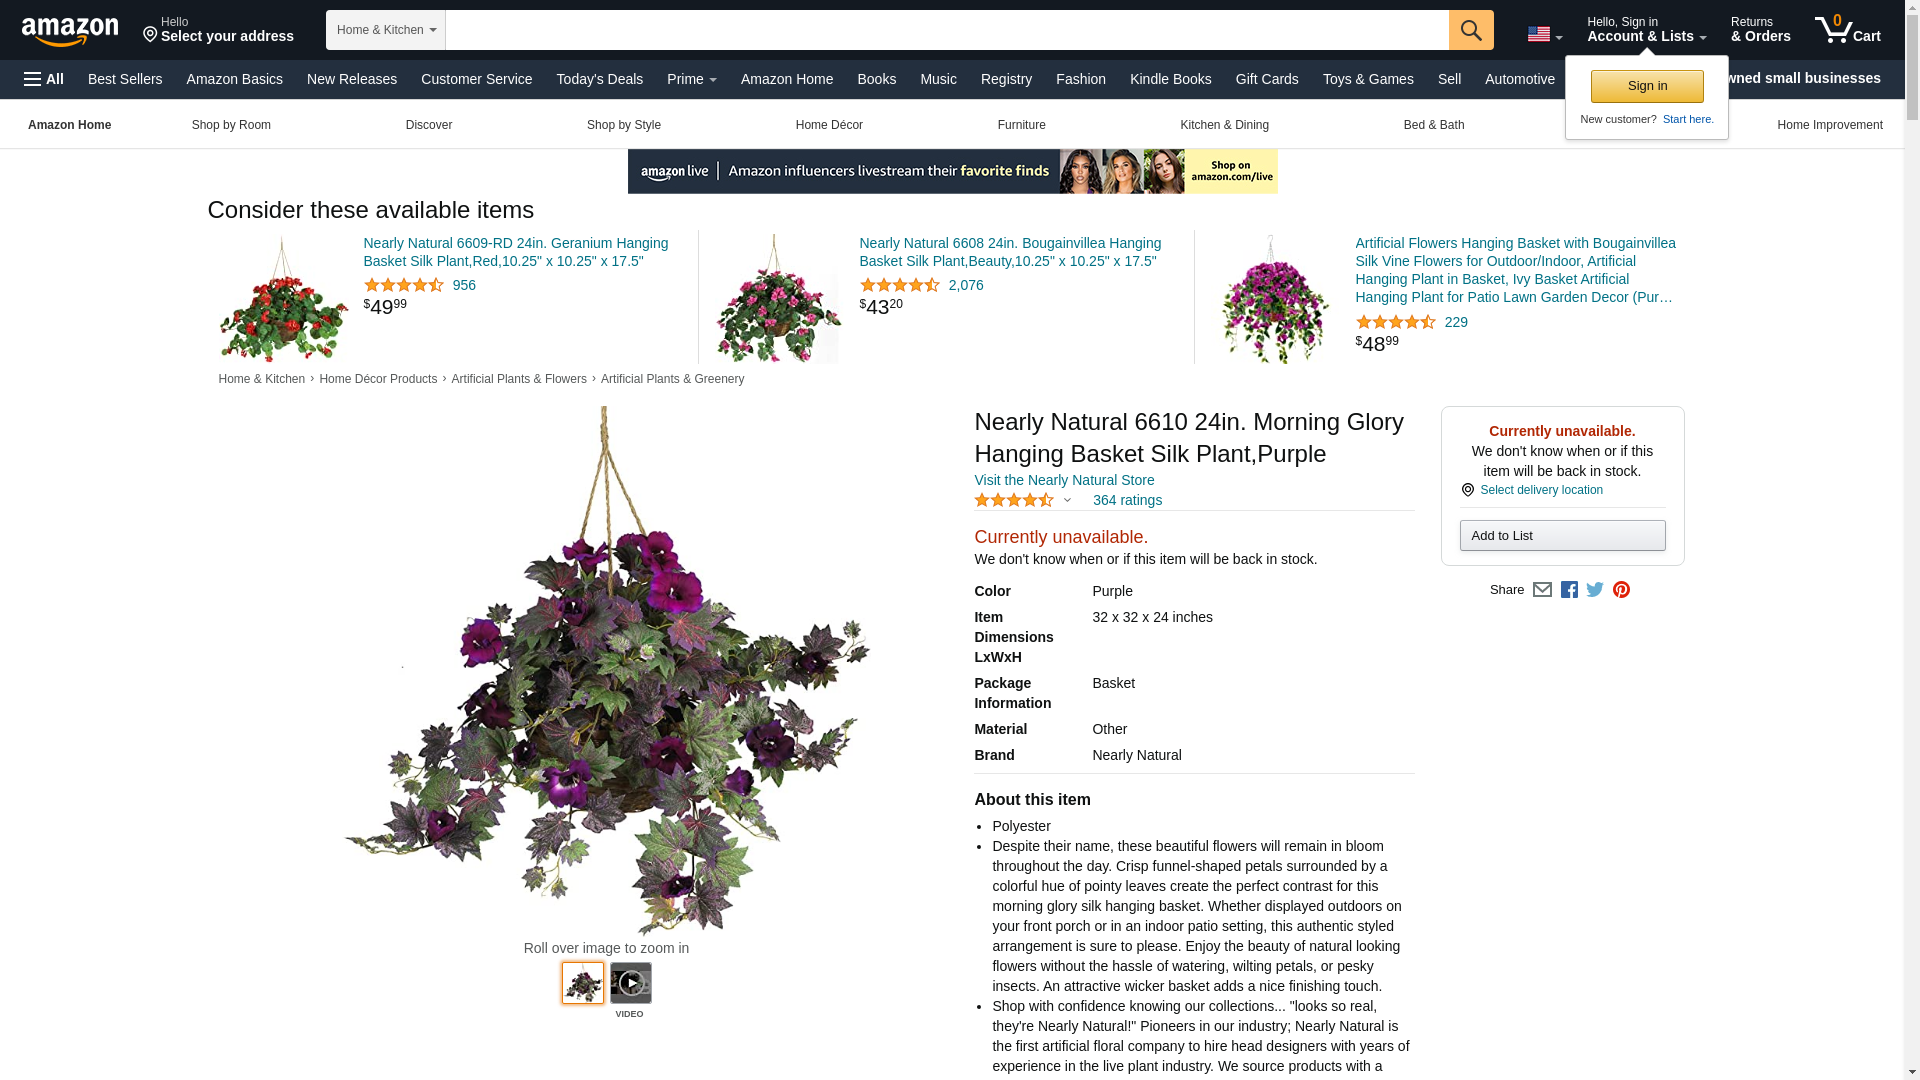Image resolution: width=1920 pixels, height=1080 pixels.
Task: Open the shopping cart icon
Action: tap(1847, 30)
